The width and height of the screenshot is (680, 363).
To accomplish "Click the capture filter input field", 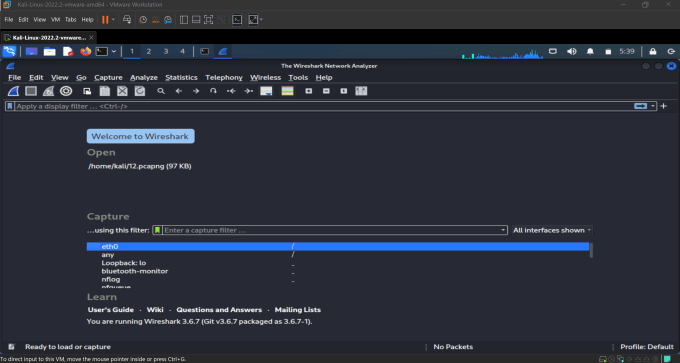I will pos(331,230).
